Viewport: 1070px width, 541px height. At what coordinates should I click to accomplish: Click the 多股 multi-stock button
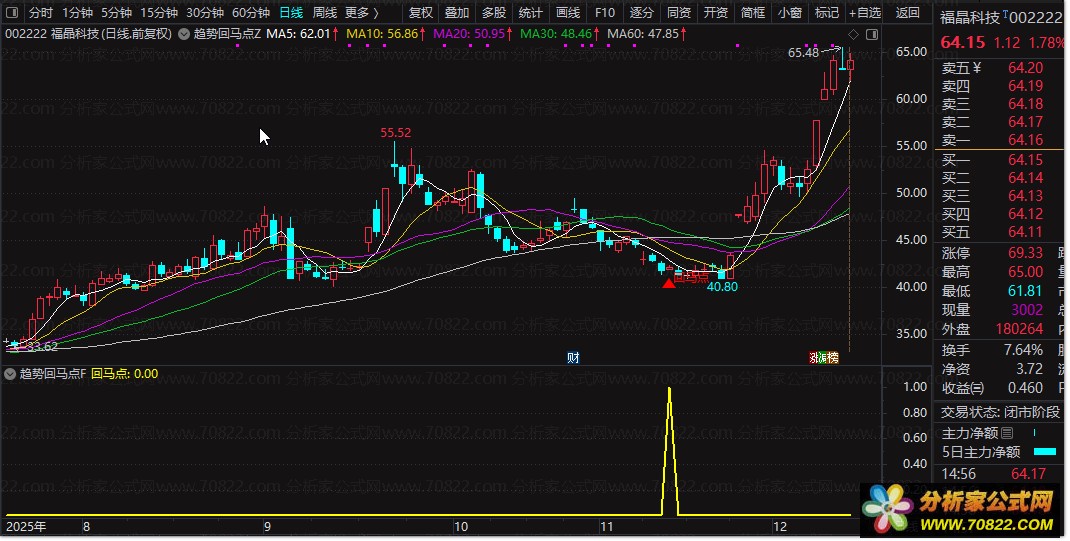pos(493,12)
